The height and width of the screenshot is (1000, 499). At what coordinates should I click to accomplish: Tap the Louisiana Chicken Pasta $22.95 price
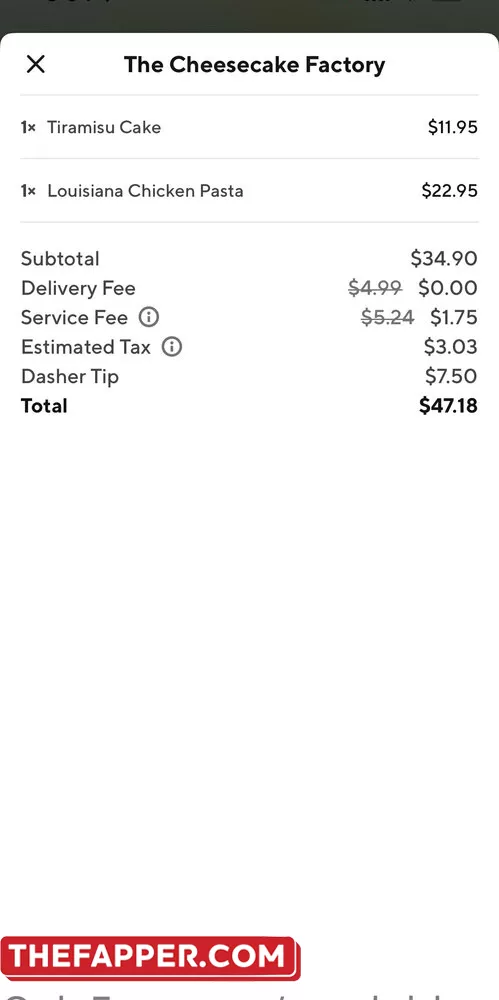pos(449,191)
